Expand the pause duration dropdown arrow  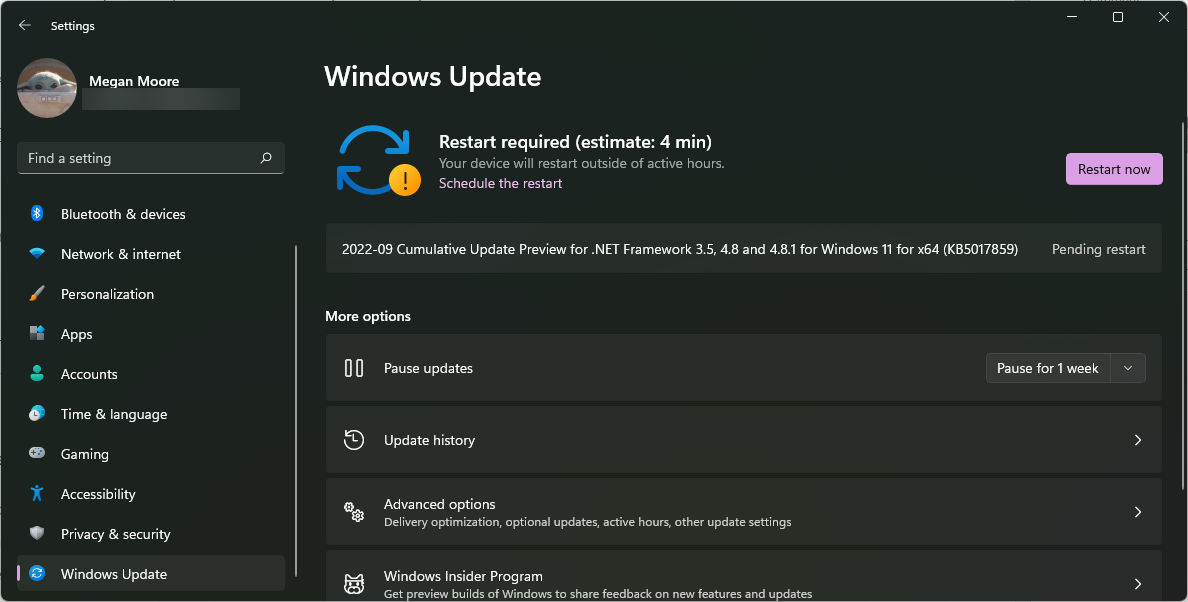pos(1127,368)
